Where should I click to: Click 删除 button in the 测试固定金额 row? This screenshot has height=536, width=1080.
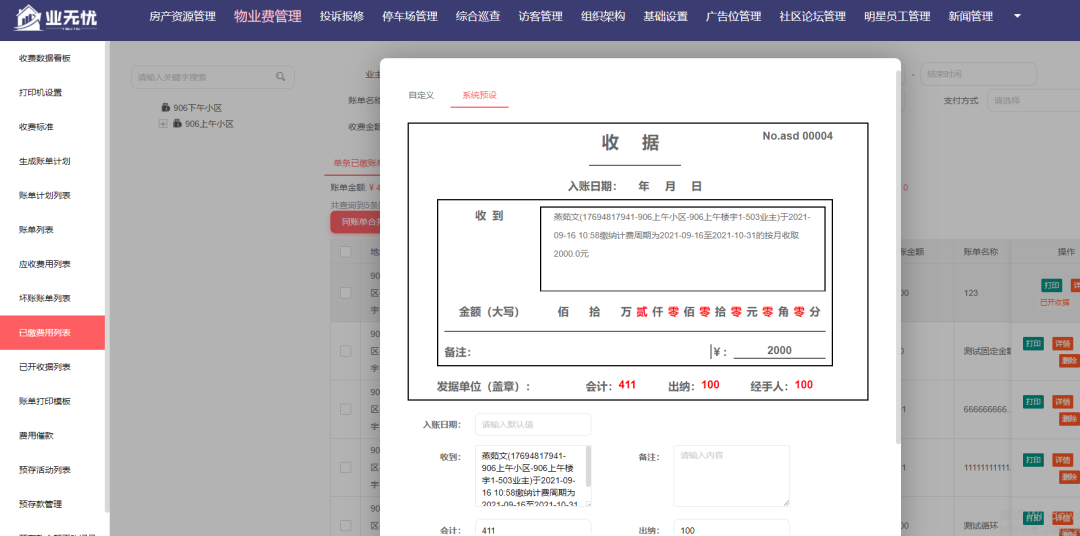point(1069,360)
